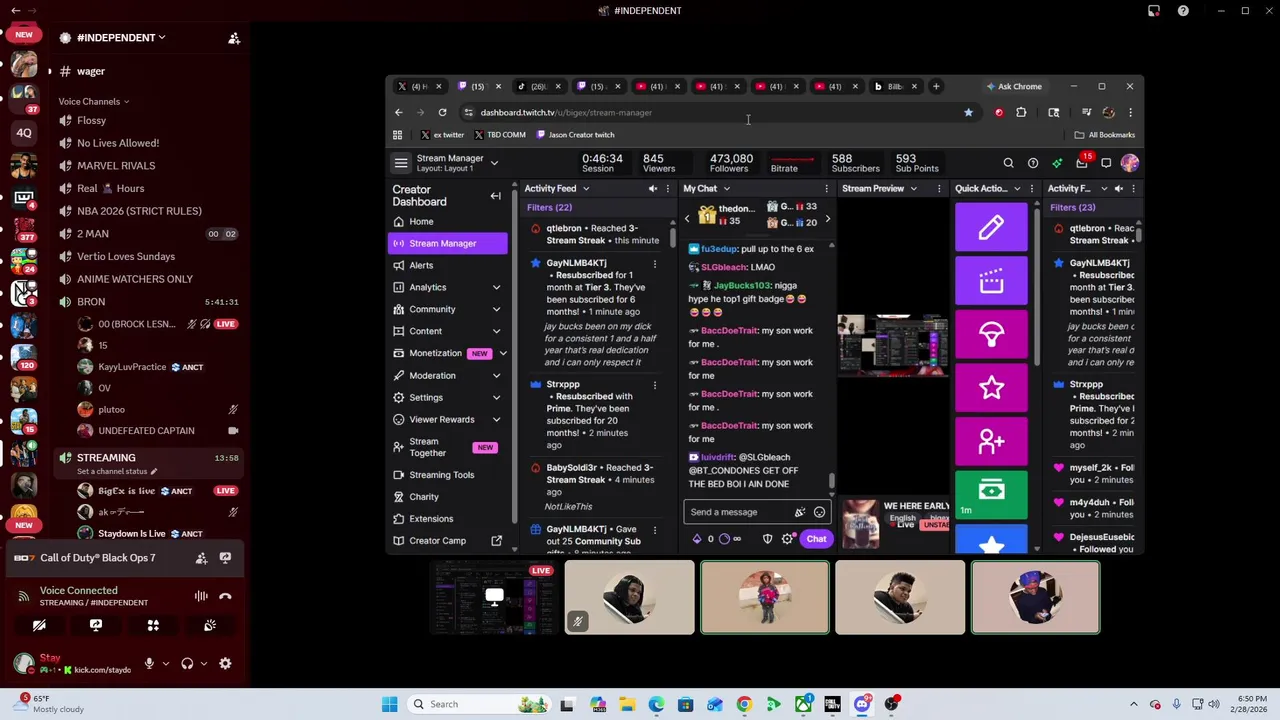Click invite members icon in server header
Image resolution: width=1280 pixels, height=720 pixels.
pos(234,38)
